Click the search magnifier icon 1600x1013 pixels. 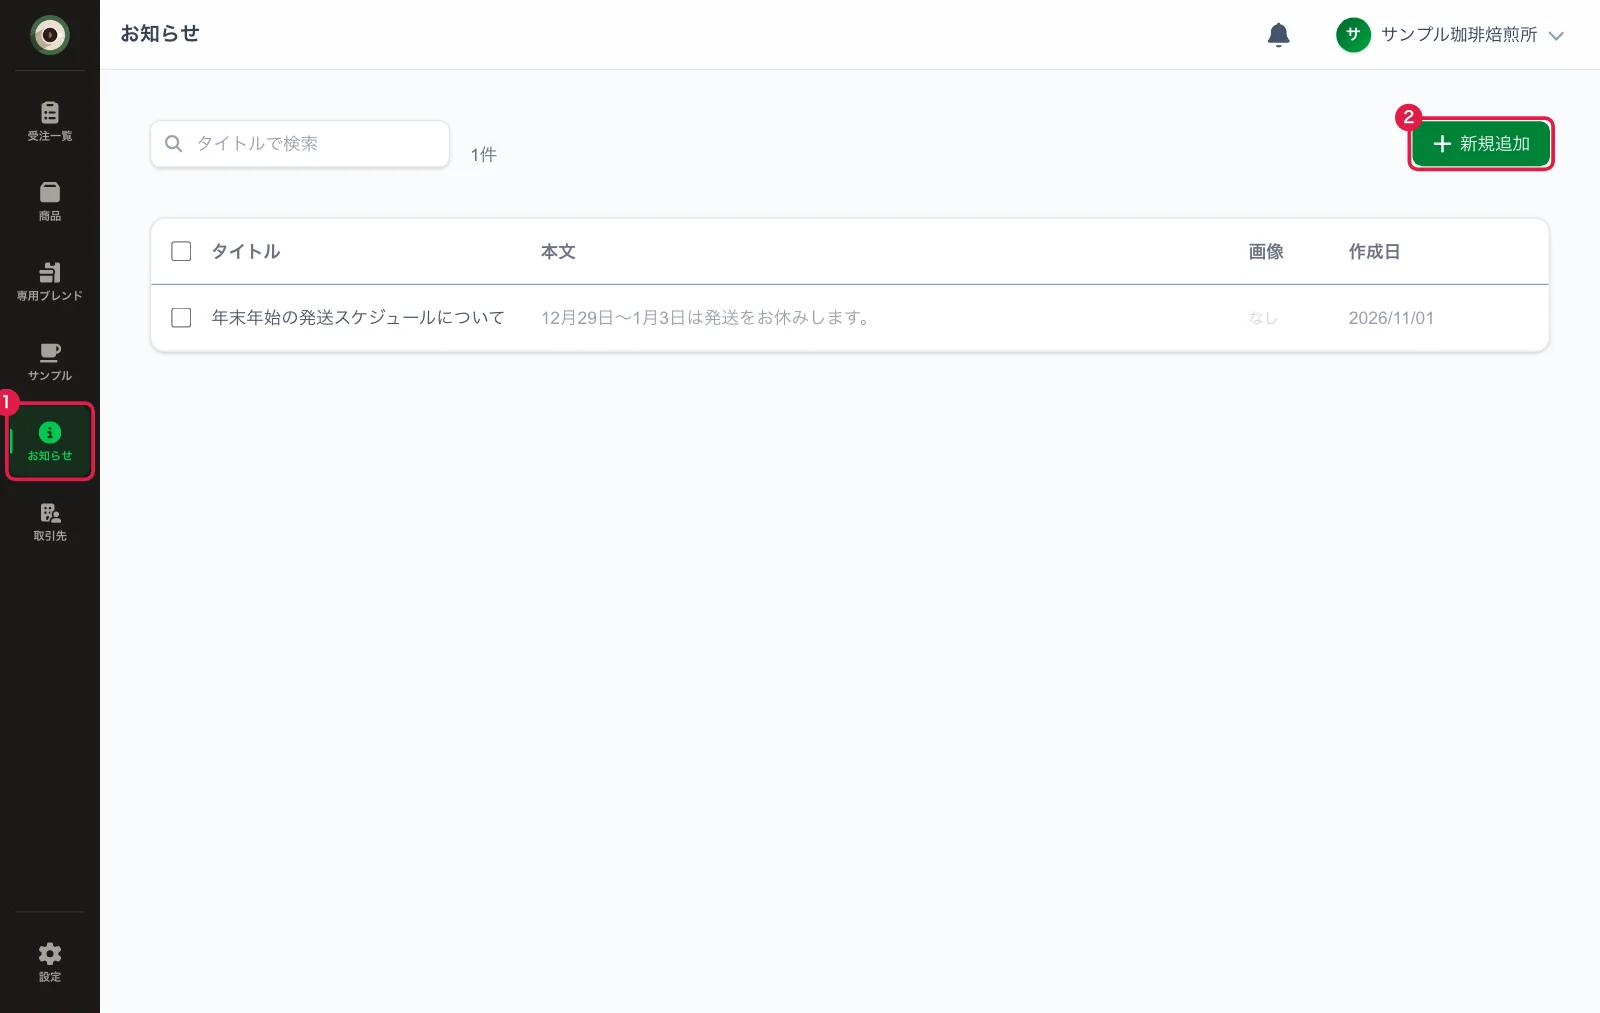coord(173,144)
